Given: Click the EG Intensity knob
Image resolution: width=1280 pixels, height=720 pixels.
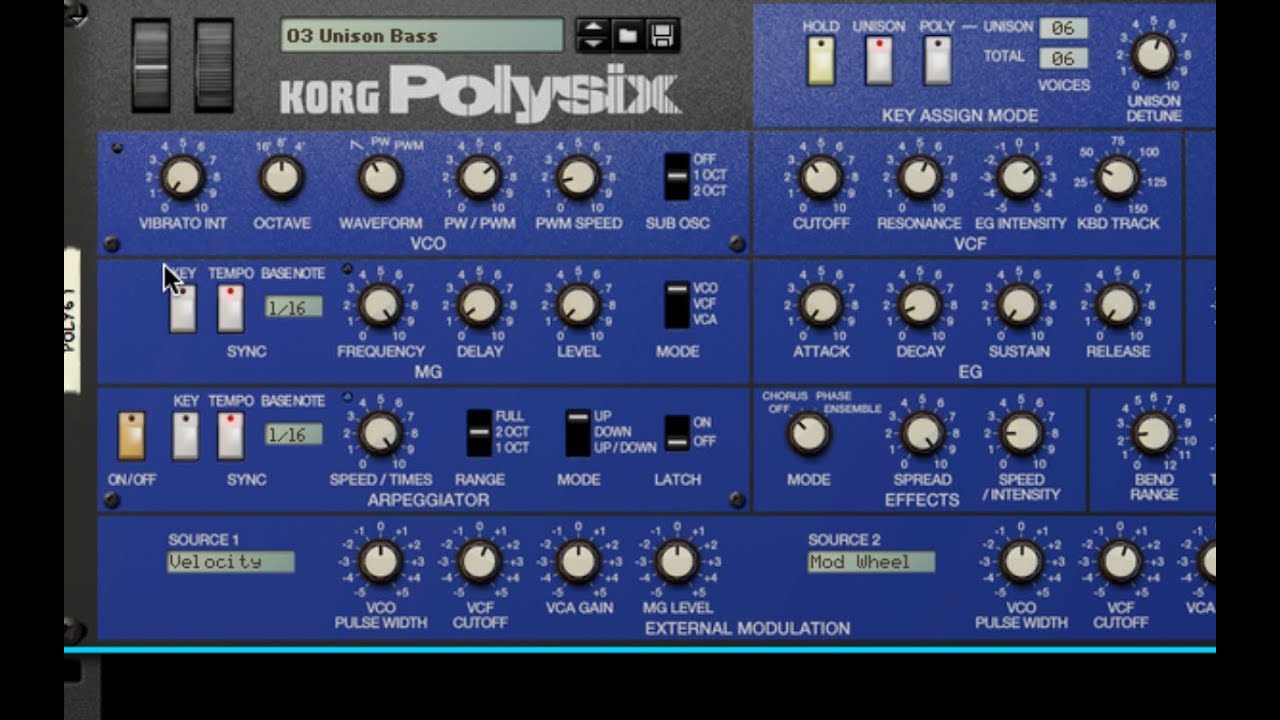Looking at the screenshot, I should point(1018,177).
